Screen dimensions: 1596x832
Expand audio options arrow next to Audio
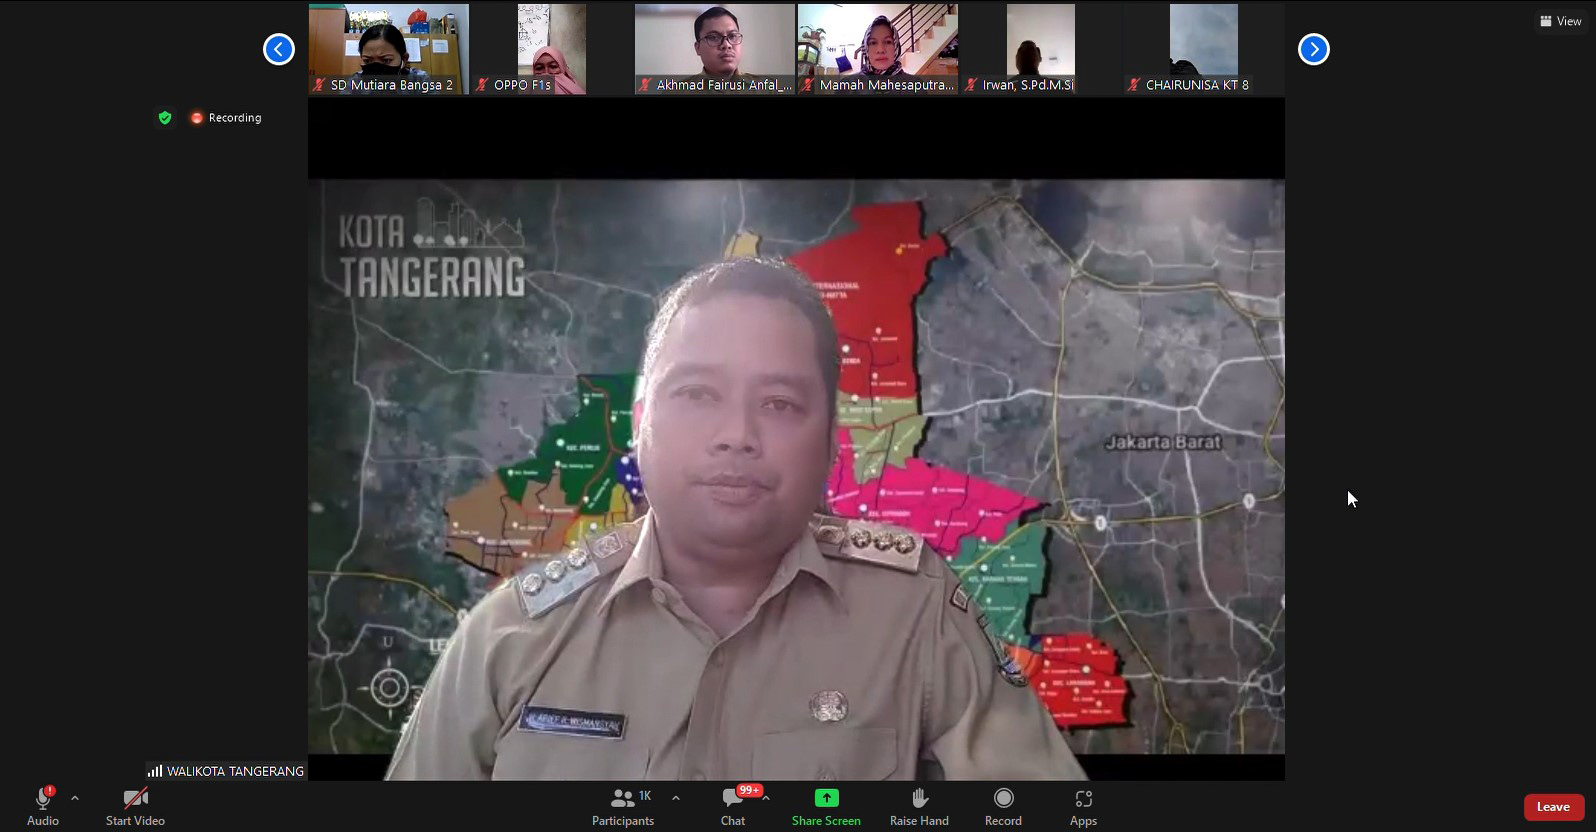point(75,798)
